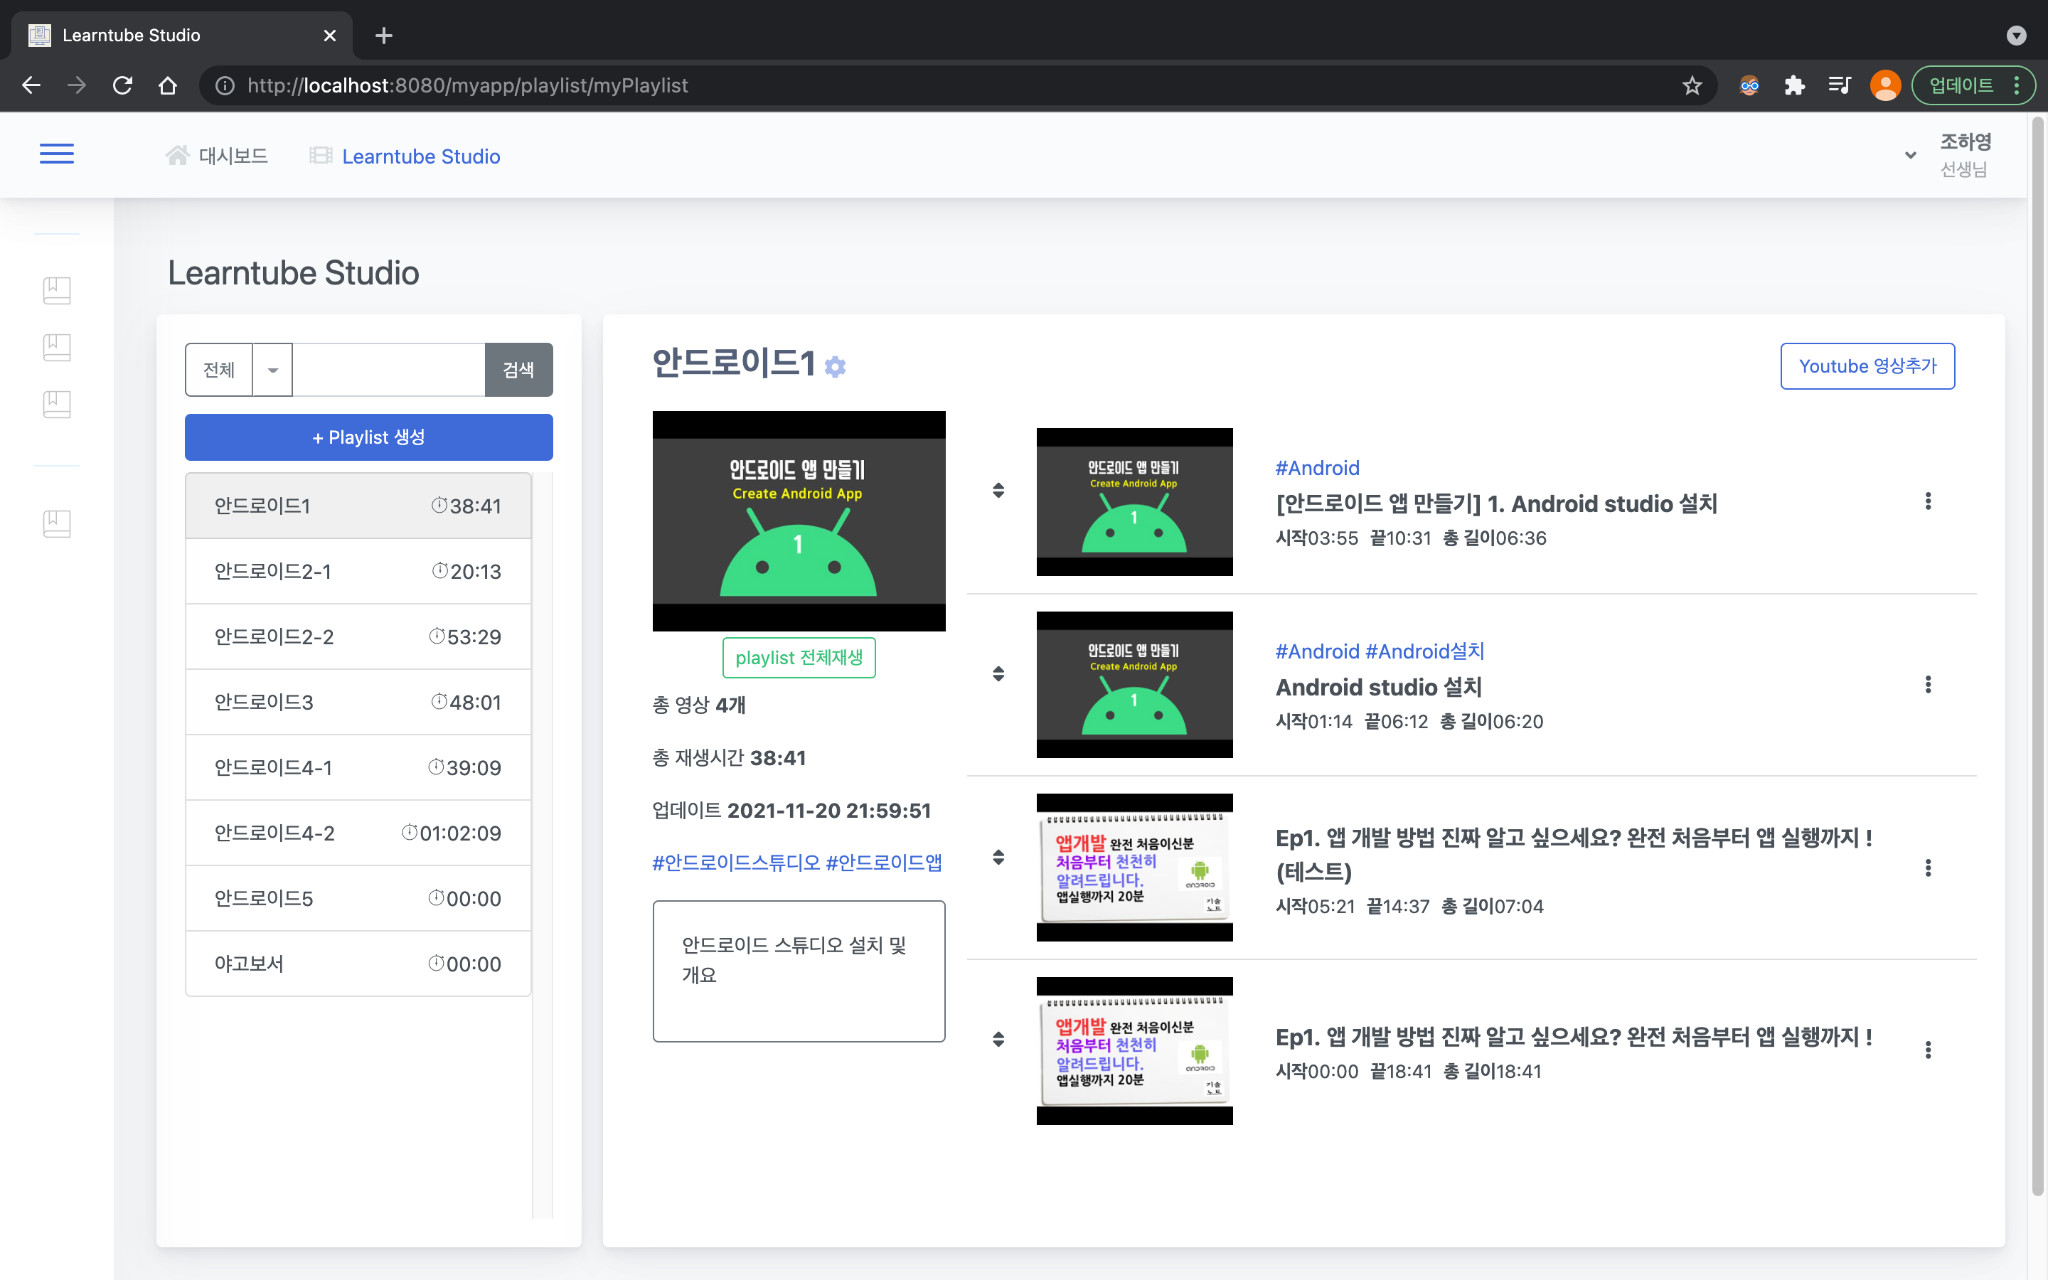Click the reorder arrows beside the first video

998,490
